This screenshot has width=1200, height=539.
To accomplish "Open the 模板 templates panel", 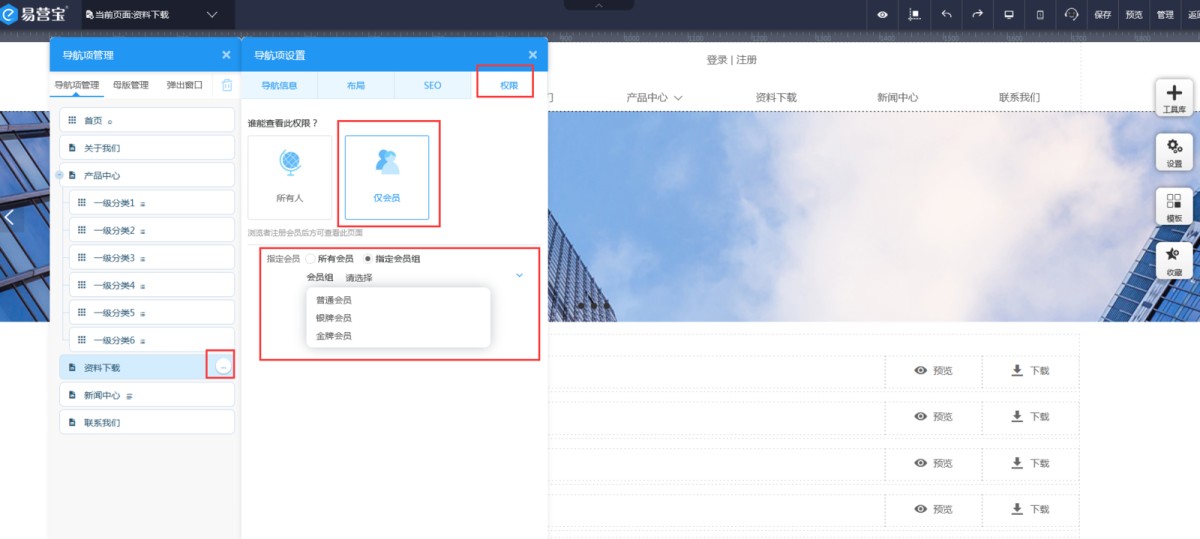I will 1174,207.
